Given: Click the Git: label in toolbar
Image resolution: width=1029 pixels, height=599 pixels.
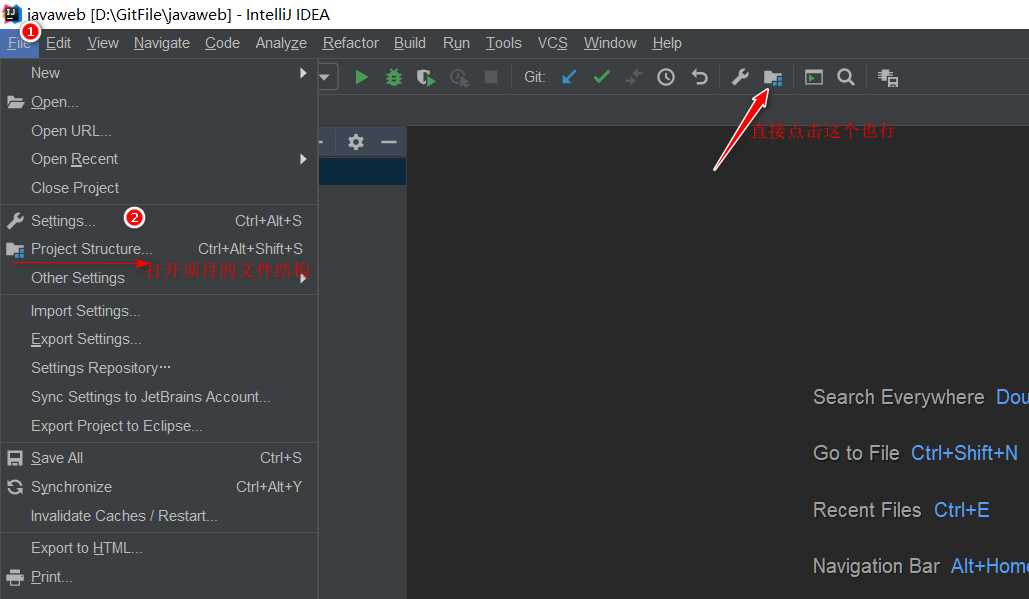Looking at the screenshot, I should [x=535, y=77].
